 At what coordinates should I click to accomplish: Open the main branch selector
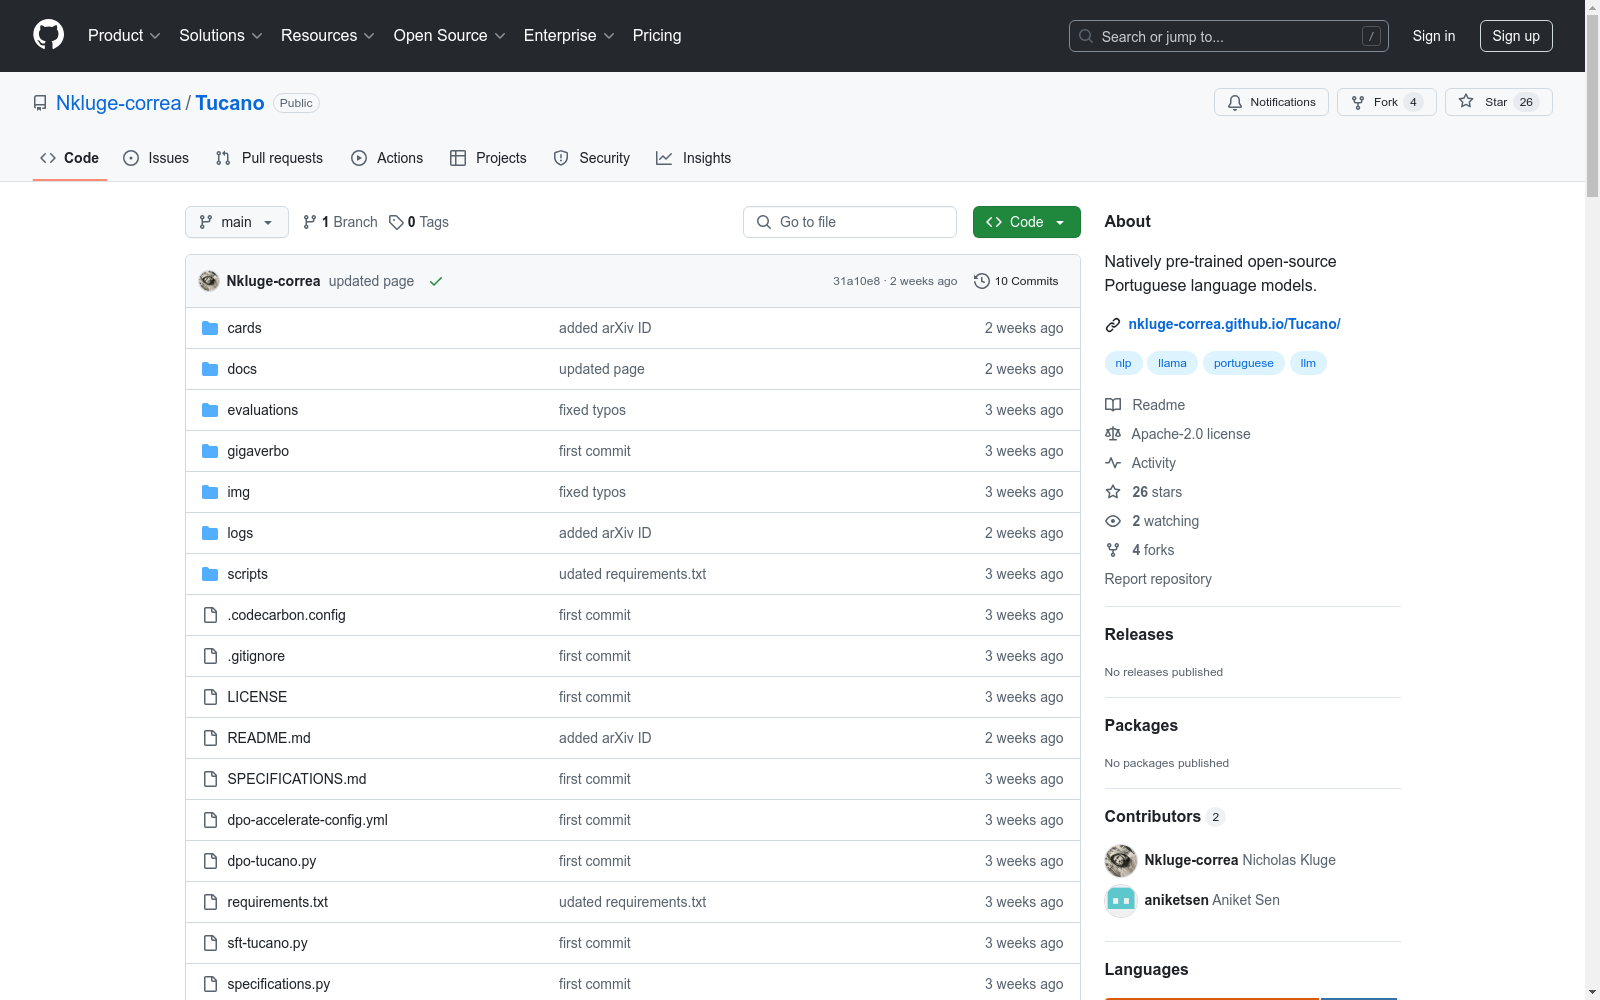click(237, 222)
